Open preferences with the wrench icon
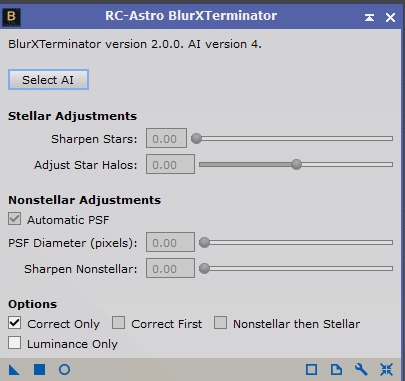Screen dimensions: 405x381 tap(361, 370)
